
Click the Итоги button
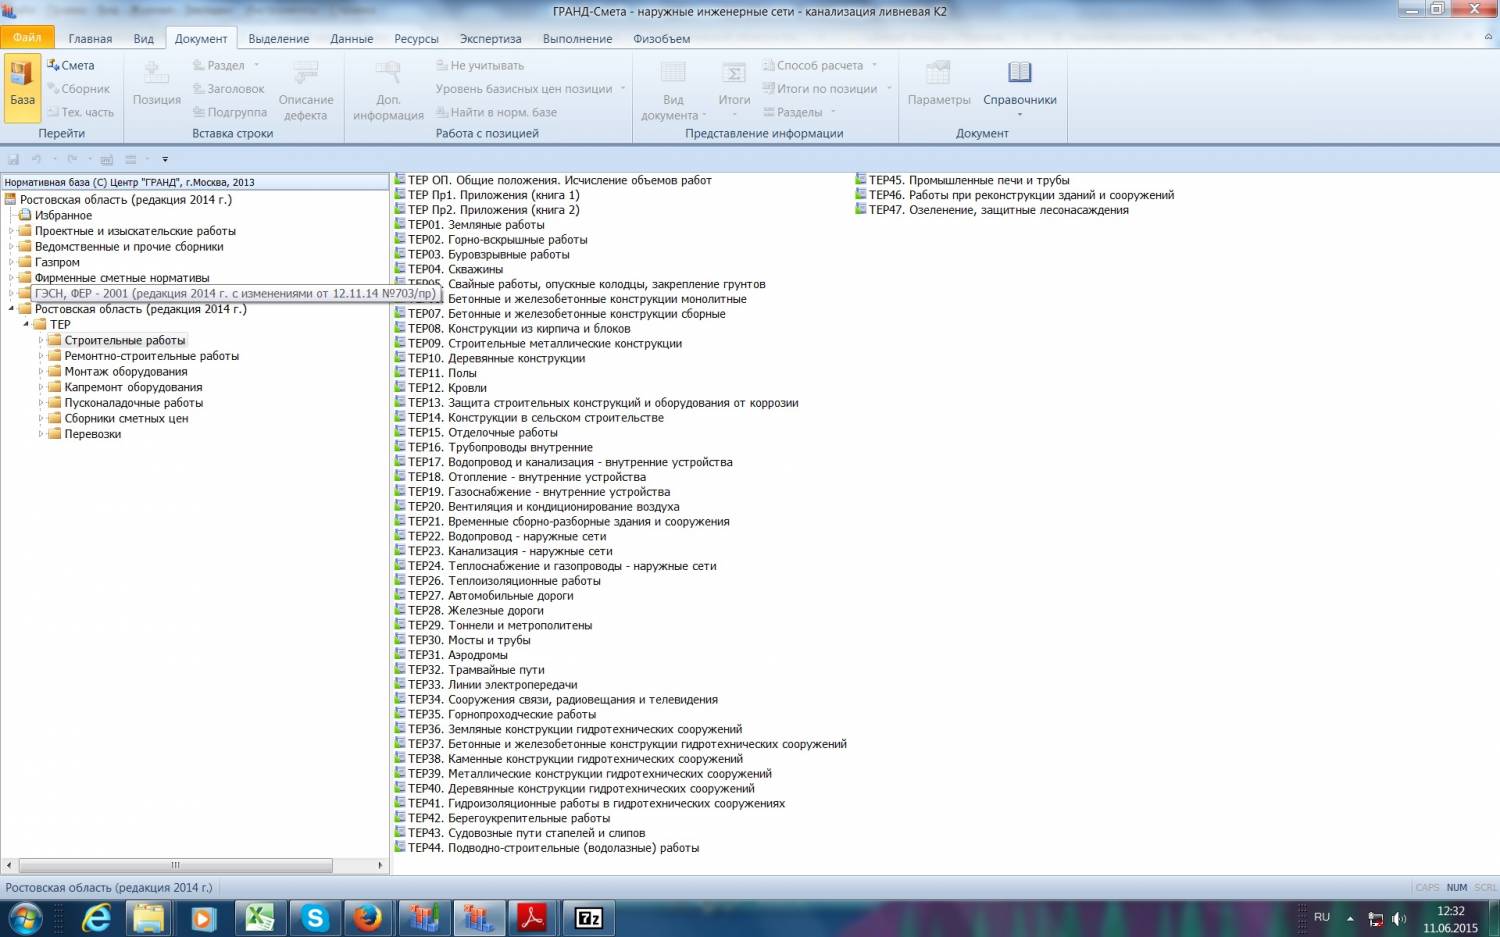point(734,88)
